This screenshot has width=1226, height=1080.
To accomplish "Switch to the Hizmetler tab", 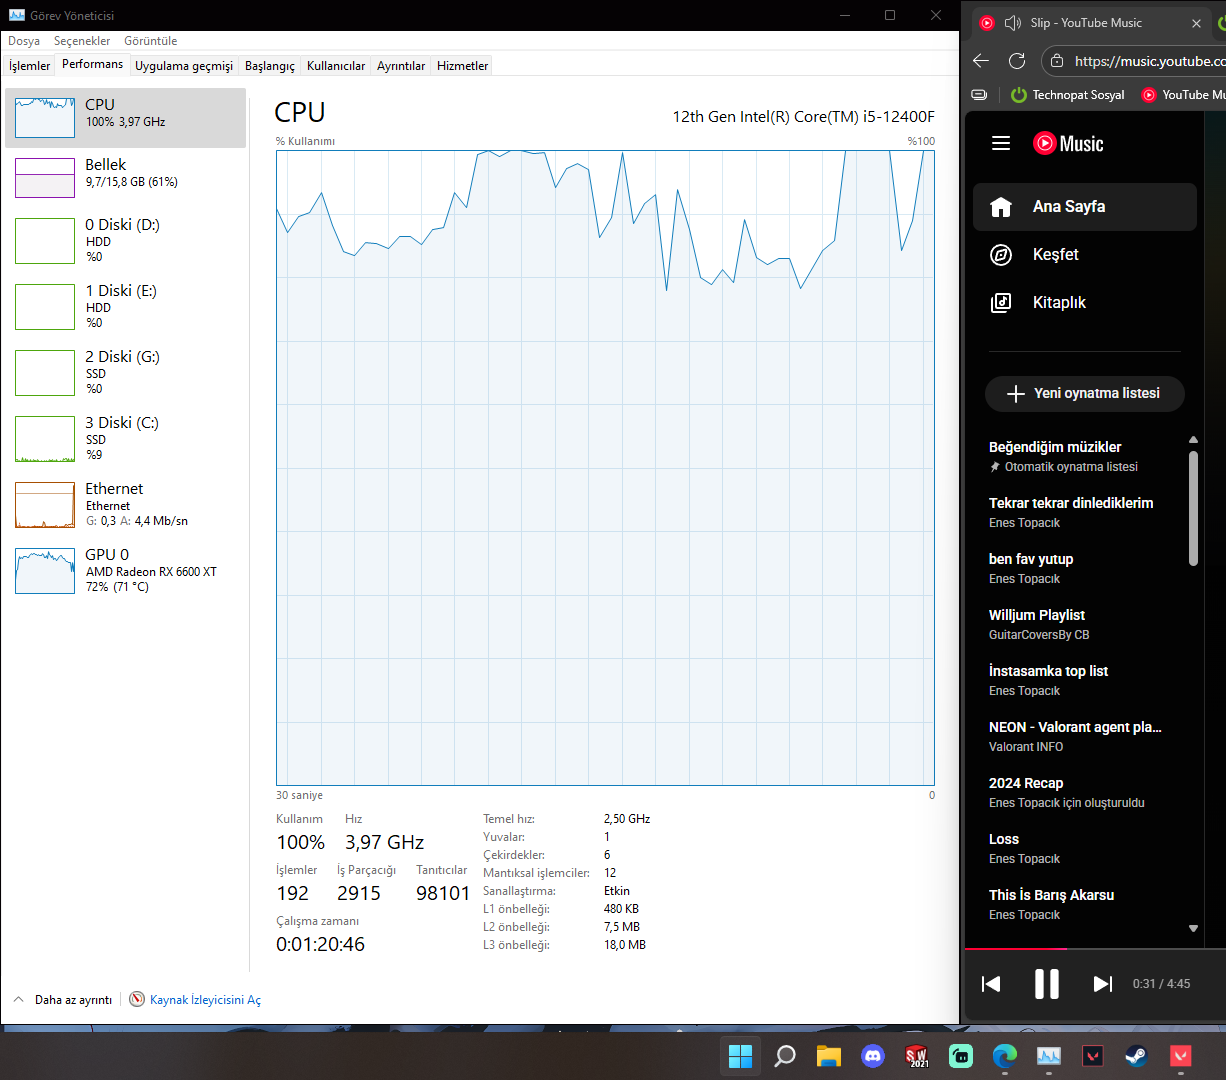I will click(462, 66).
